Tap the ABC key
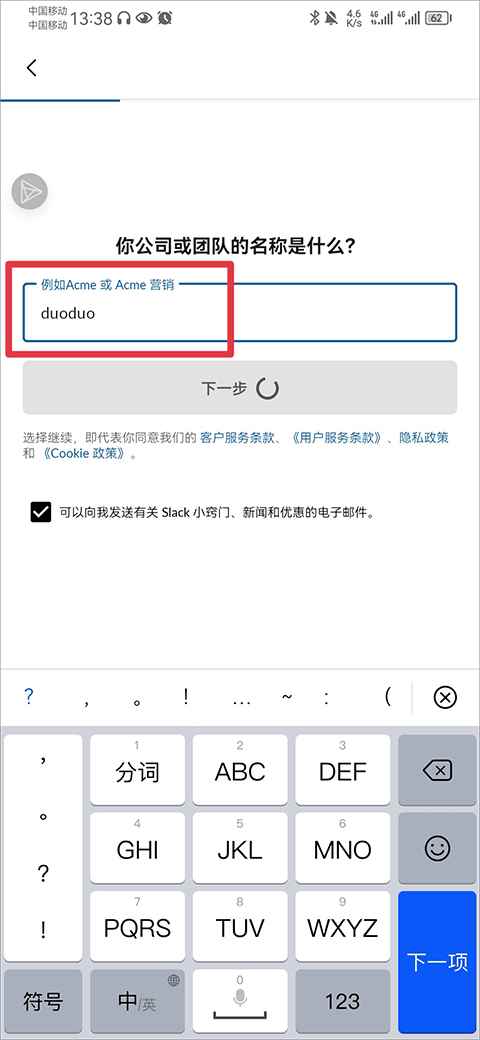The image size is (480, 1040). click(x=240, y=770)
